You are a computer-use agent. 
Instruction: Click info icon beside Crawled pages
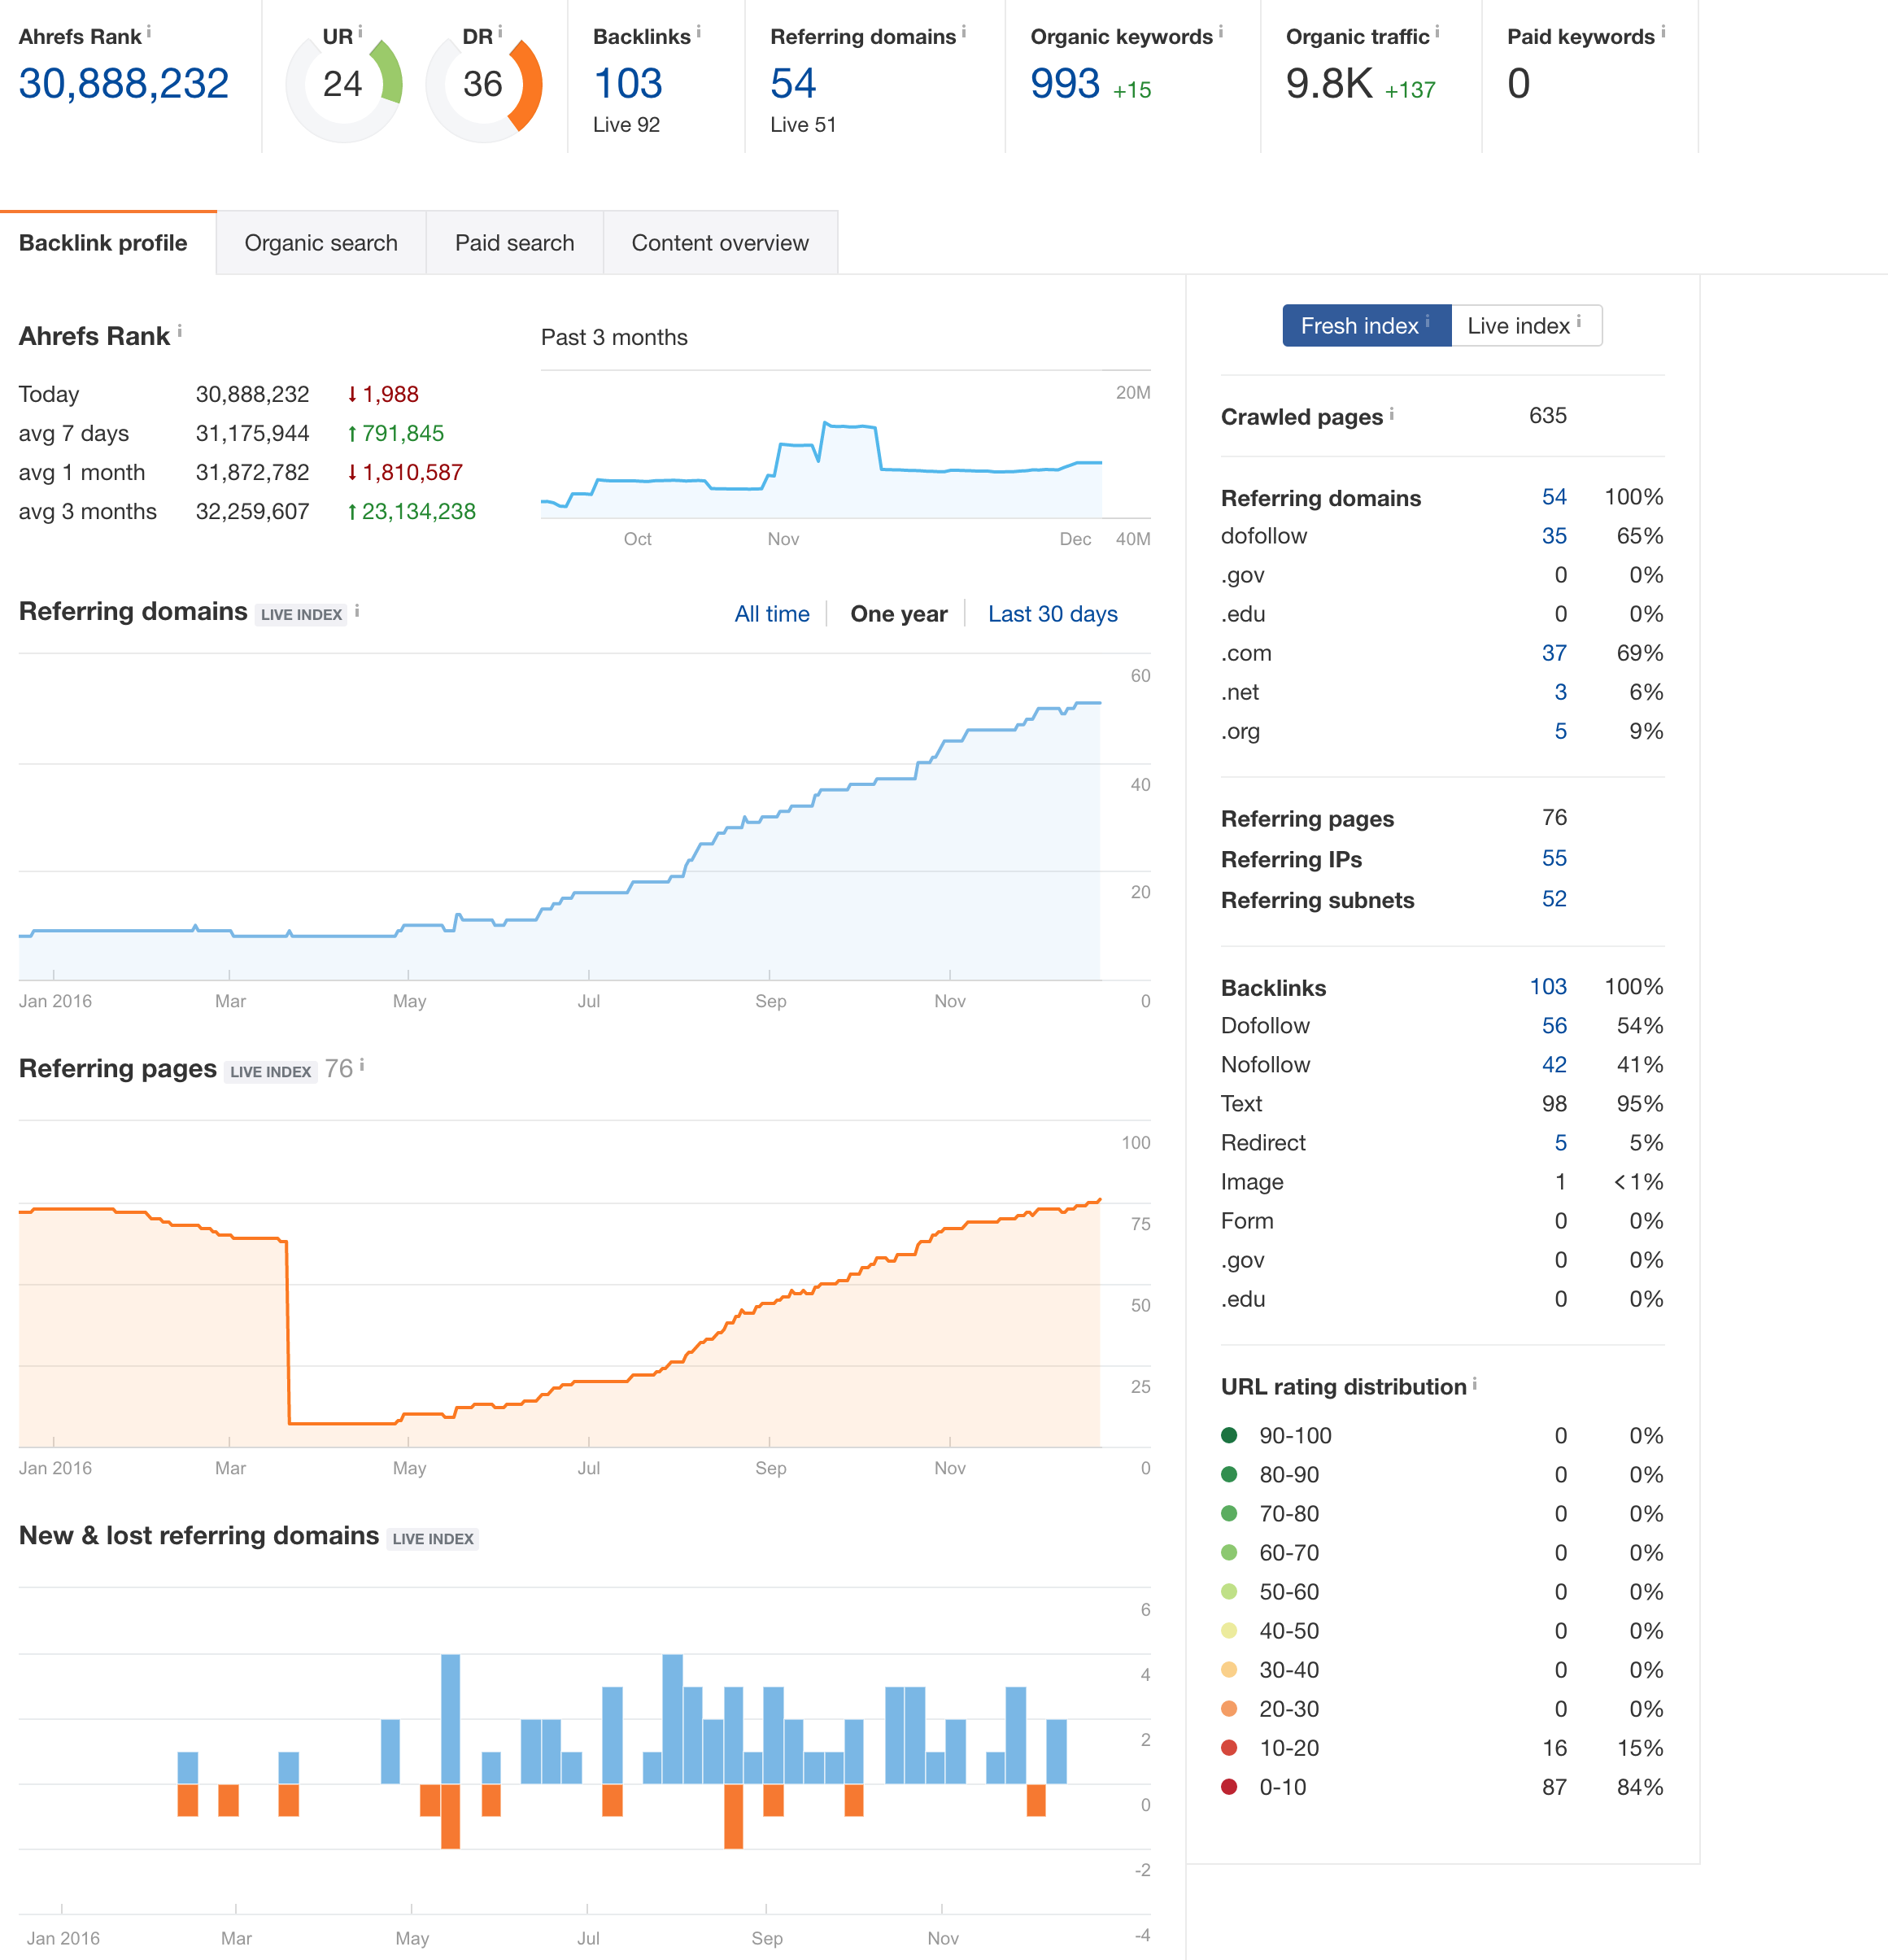pyautogui.click(x=1391, y=413)
